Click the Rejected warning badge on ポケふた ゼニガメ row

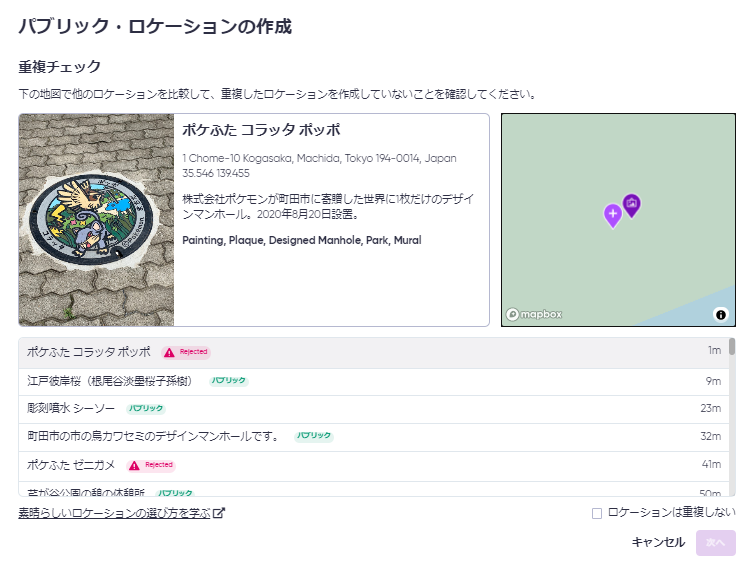pos(151,465)
